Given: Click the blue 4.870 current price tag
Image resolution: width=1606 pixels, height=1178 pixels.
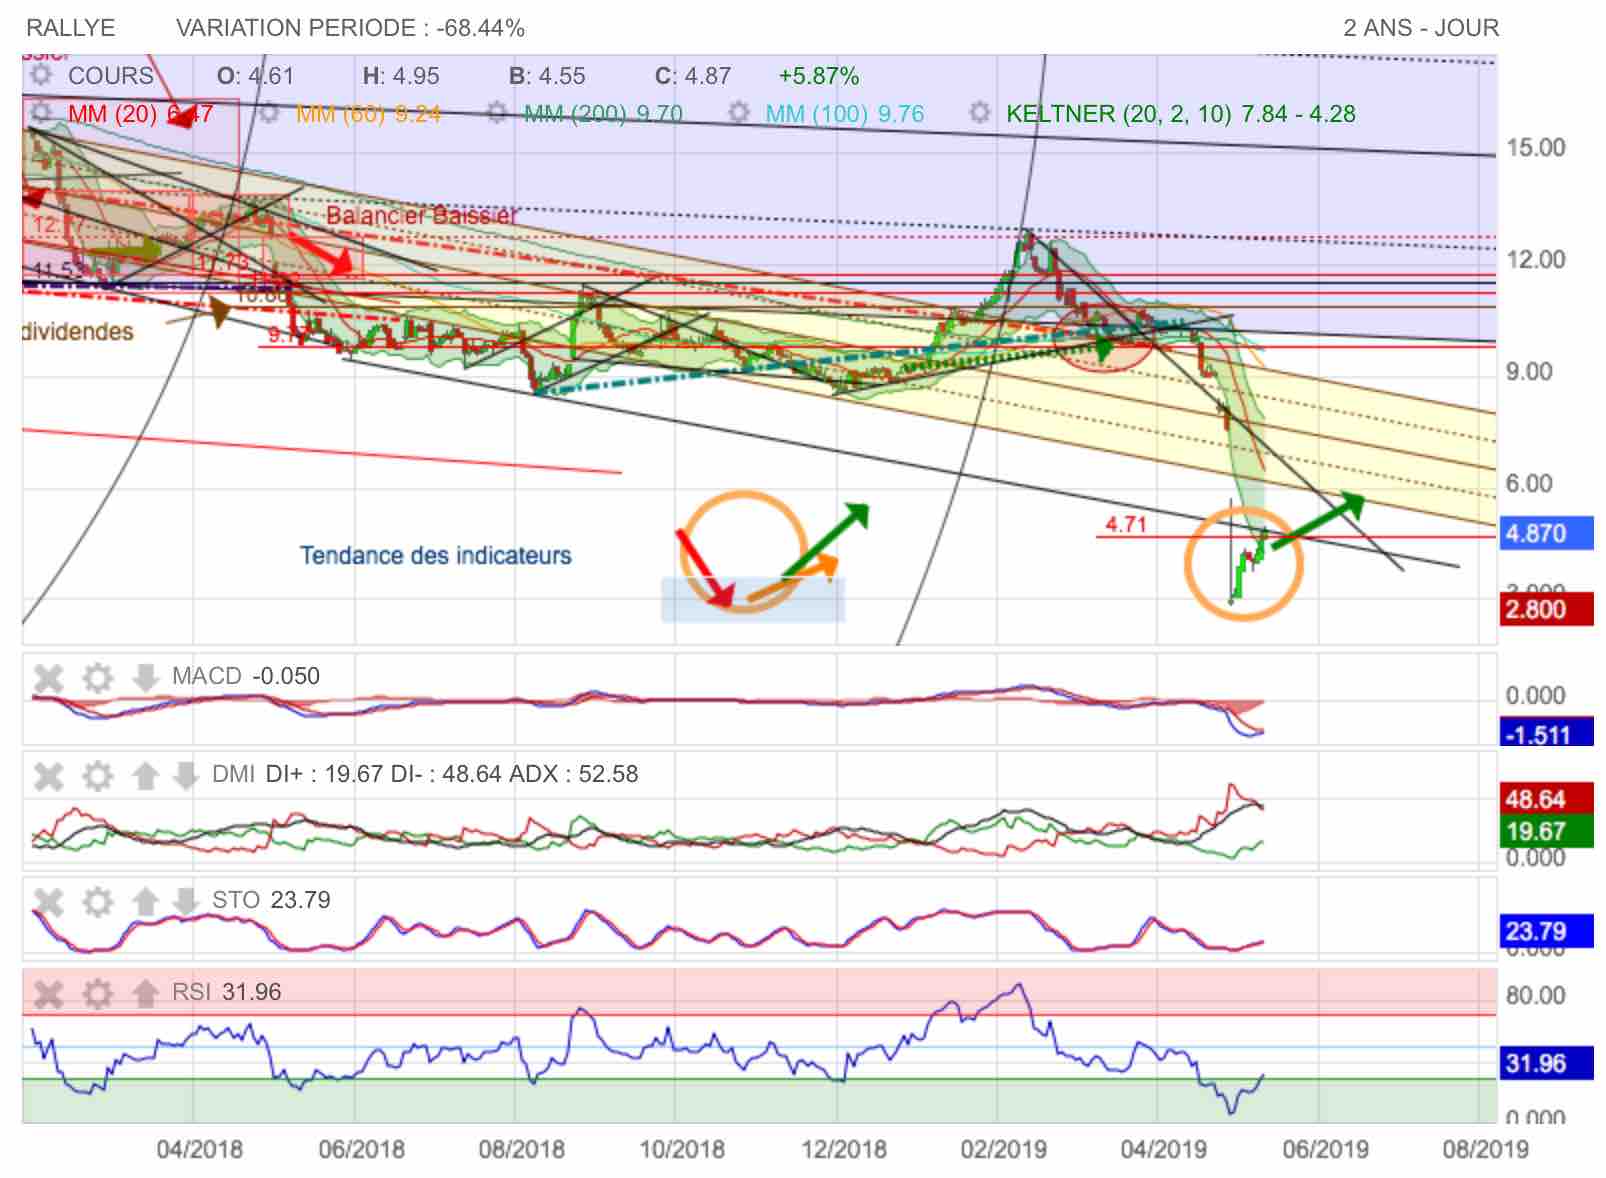Looking at the screenshot, I should 1546,533.
